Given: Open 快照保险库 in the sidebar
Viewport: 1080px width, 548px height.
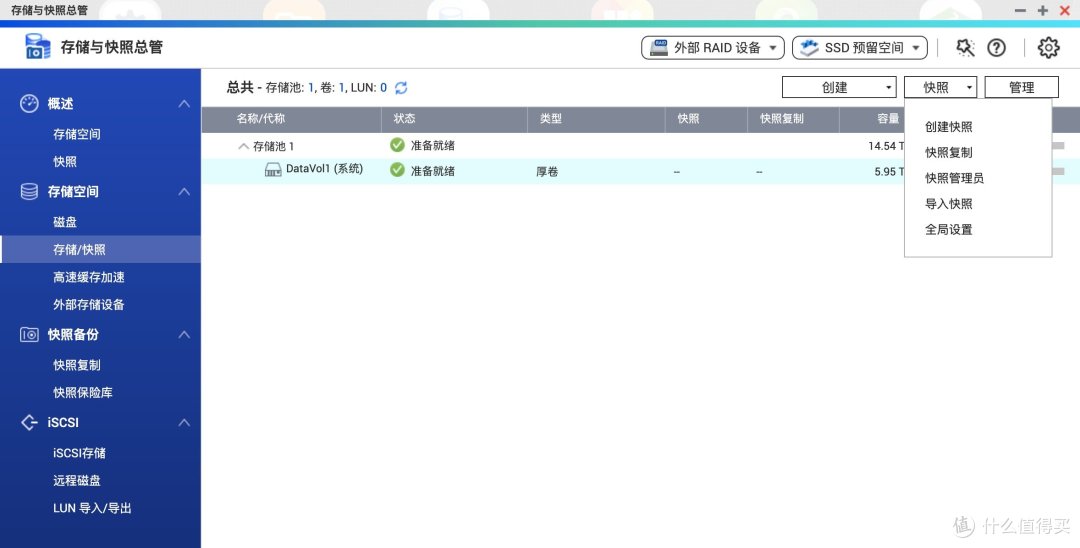Looking at the screenshot, I should (83, 393).
